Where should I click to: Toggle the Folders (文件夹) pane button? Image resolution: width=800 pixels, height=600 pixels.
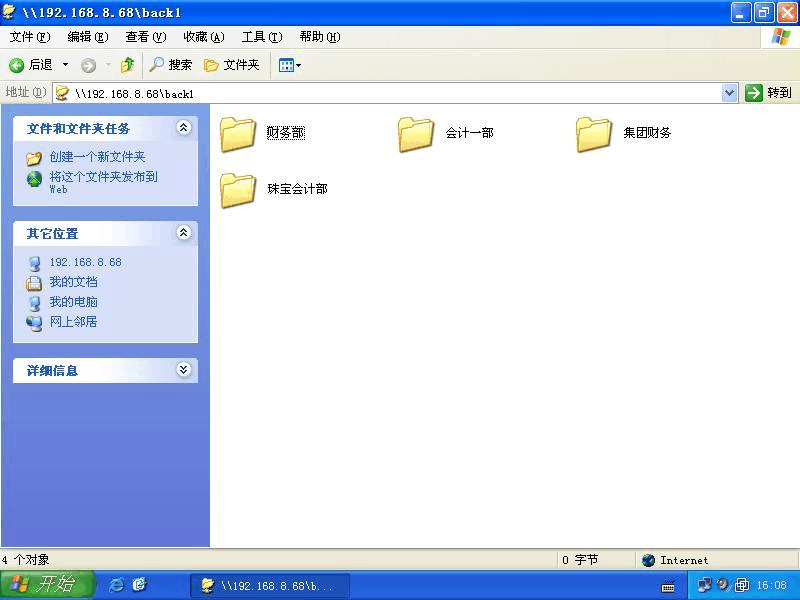[232, 65]
